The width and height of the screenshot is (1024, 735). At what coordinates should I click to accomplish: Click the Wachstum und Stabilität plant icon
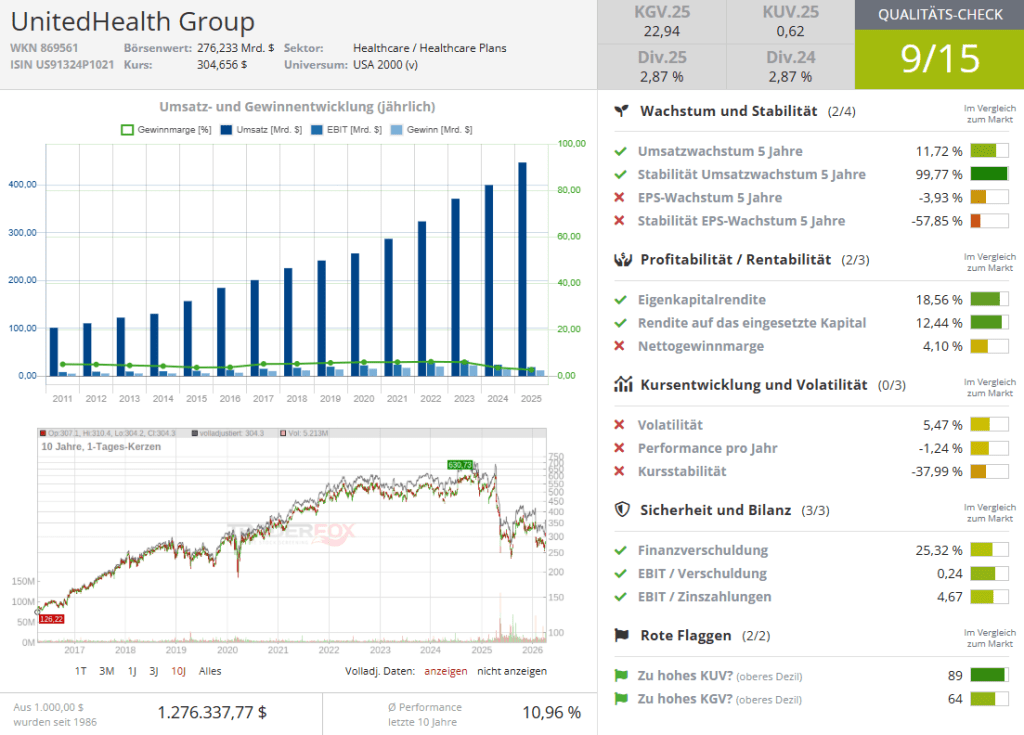click(621, 111)
